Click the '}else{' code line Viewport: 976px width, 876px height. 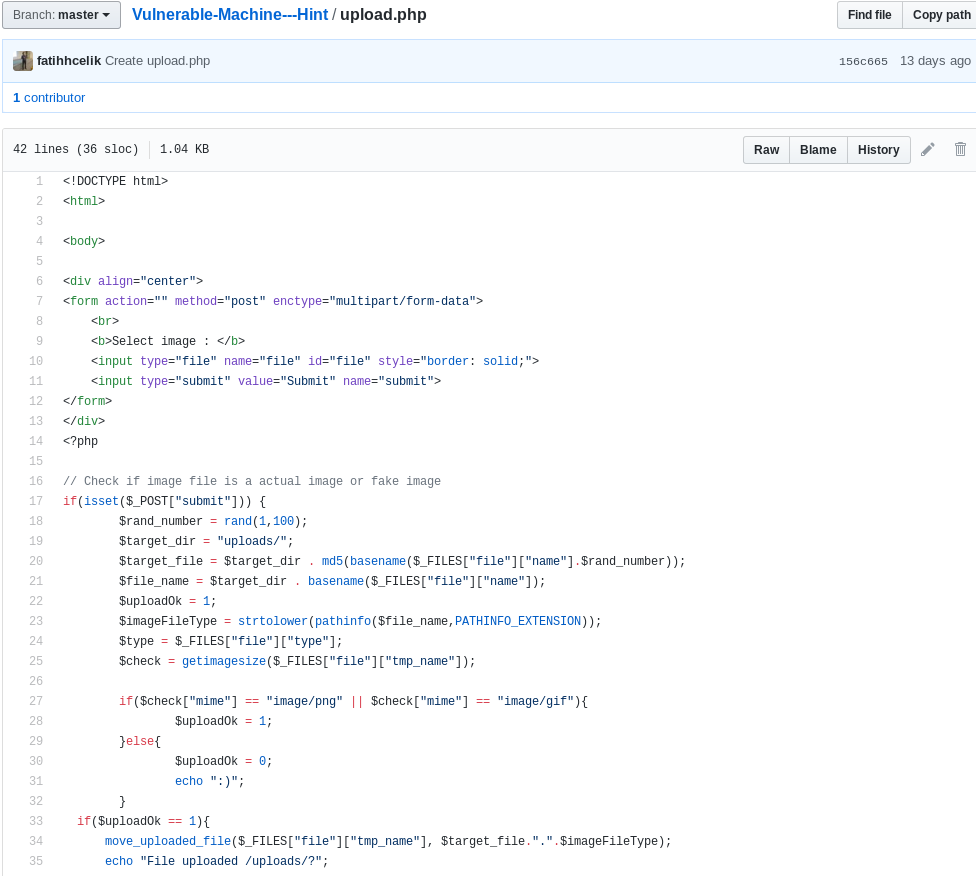(140, 741)
